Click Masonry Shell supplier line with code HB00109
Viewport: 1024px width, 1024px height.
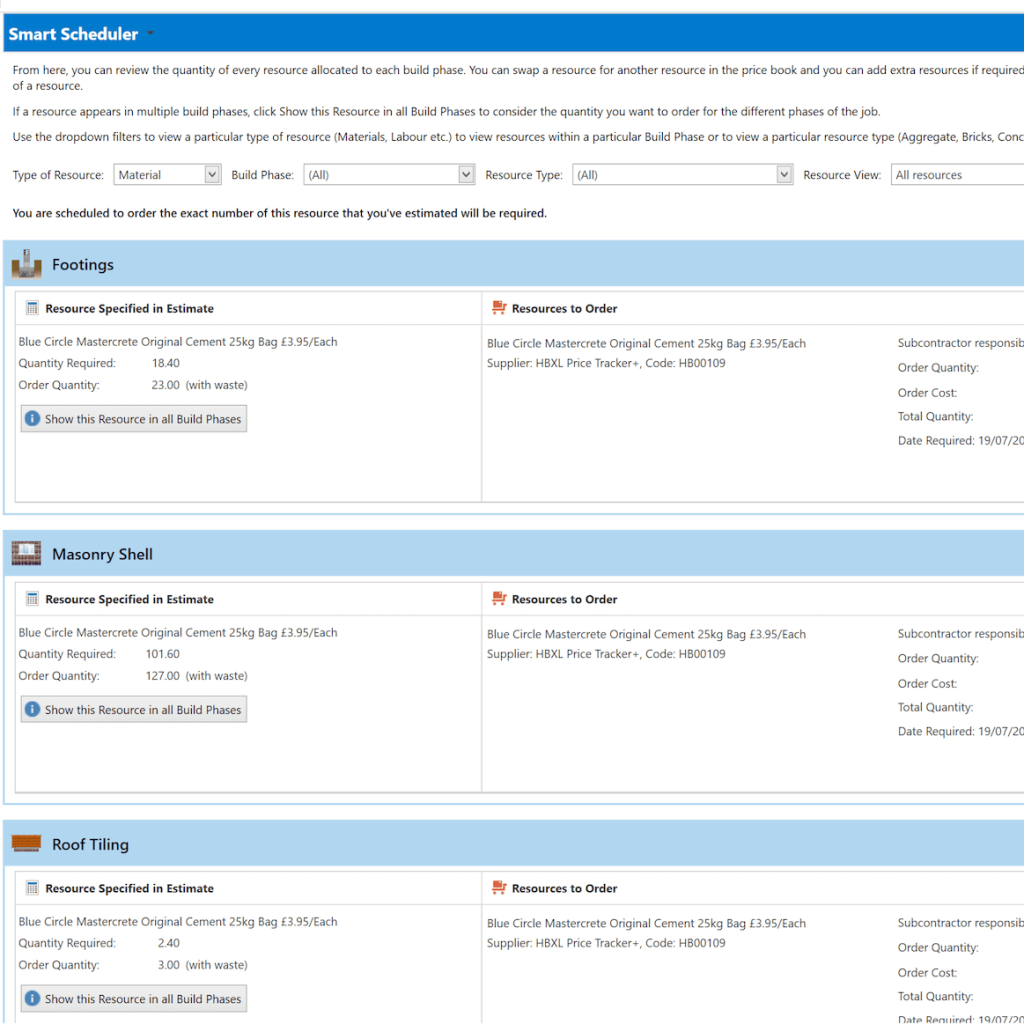tap(606, 654)
